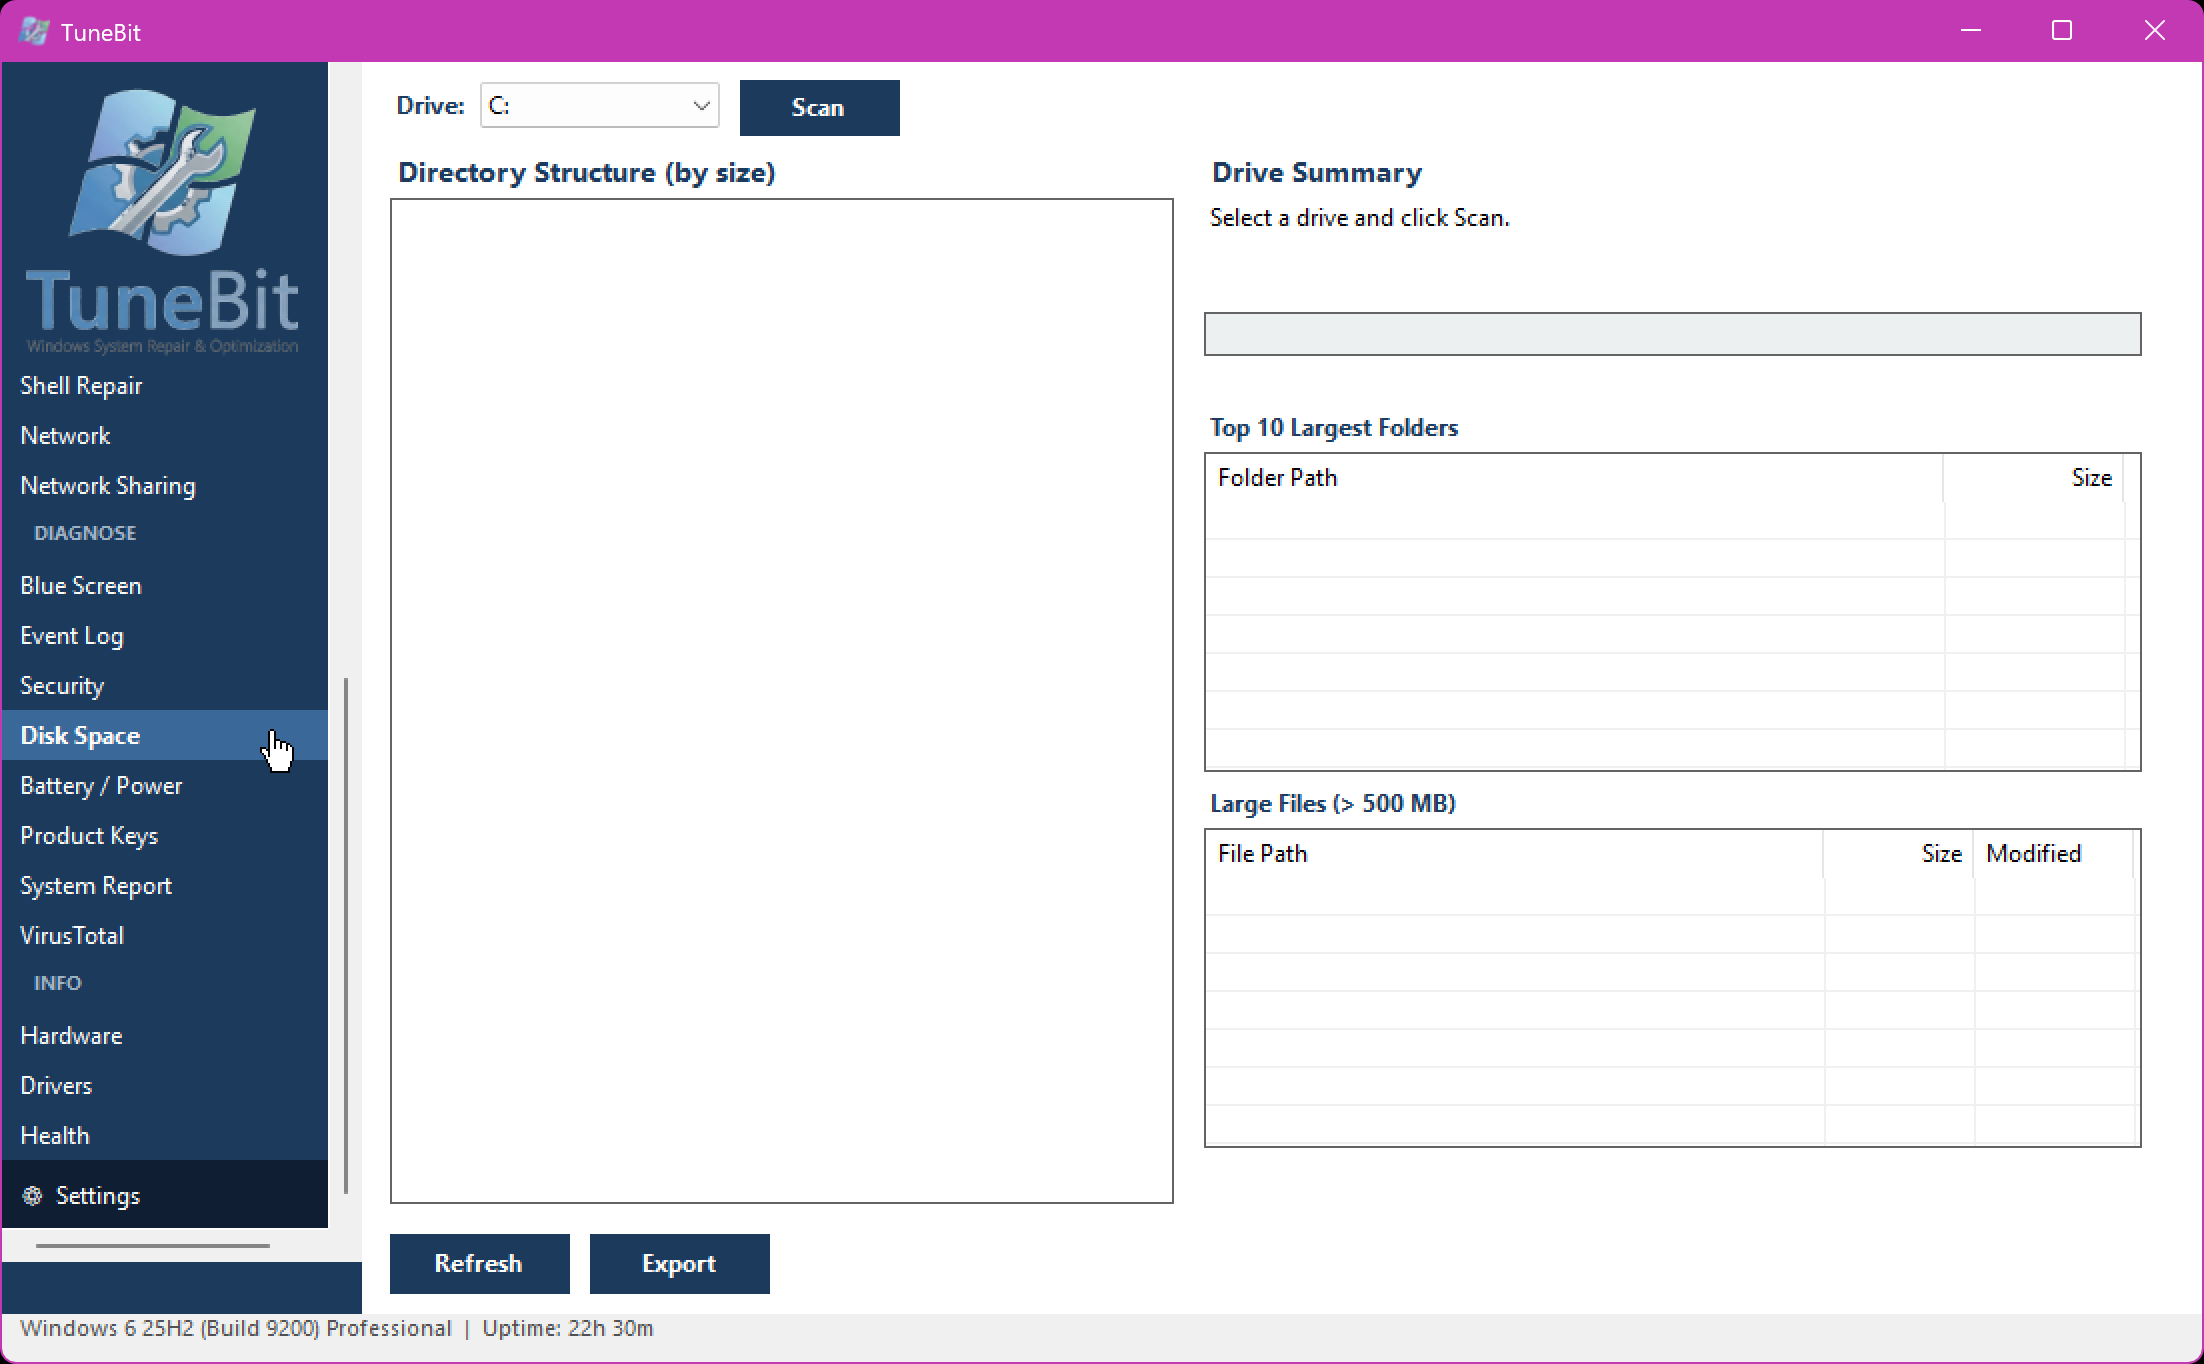
Task: Export the disk space results
Action: pyautogui.click(x=679, y=1263)
